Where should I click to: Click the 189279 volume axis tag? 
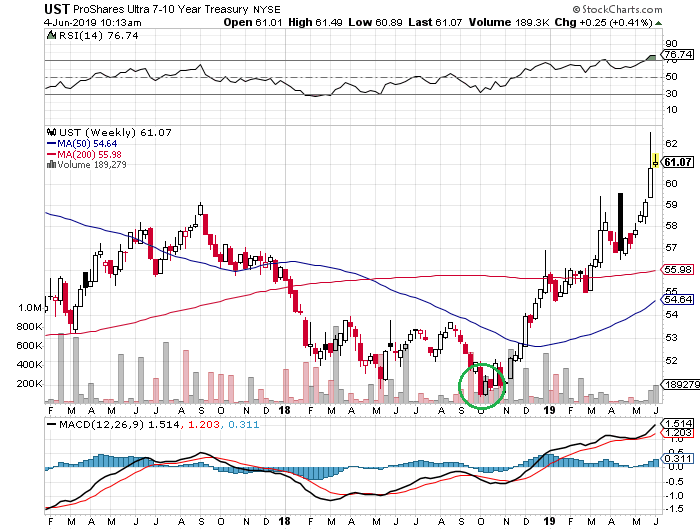[680, 384]
